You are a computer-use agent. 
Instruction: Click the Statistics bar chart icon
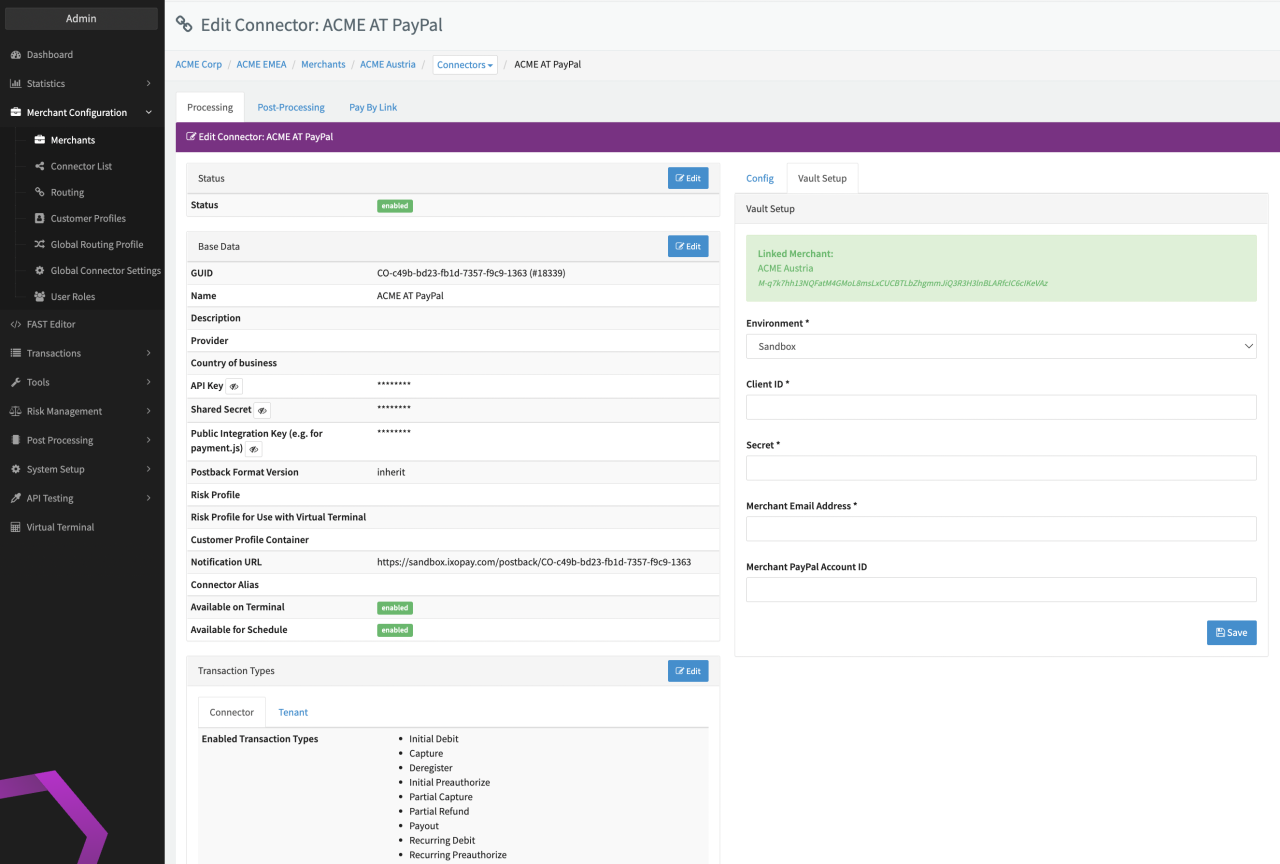click(16, 84)
